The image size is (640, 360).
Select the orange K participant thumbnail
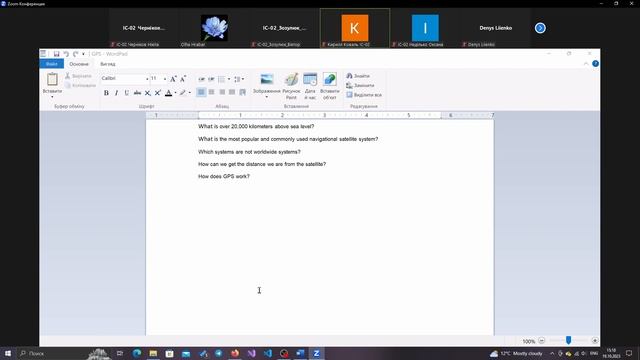[355, 28]
